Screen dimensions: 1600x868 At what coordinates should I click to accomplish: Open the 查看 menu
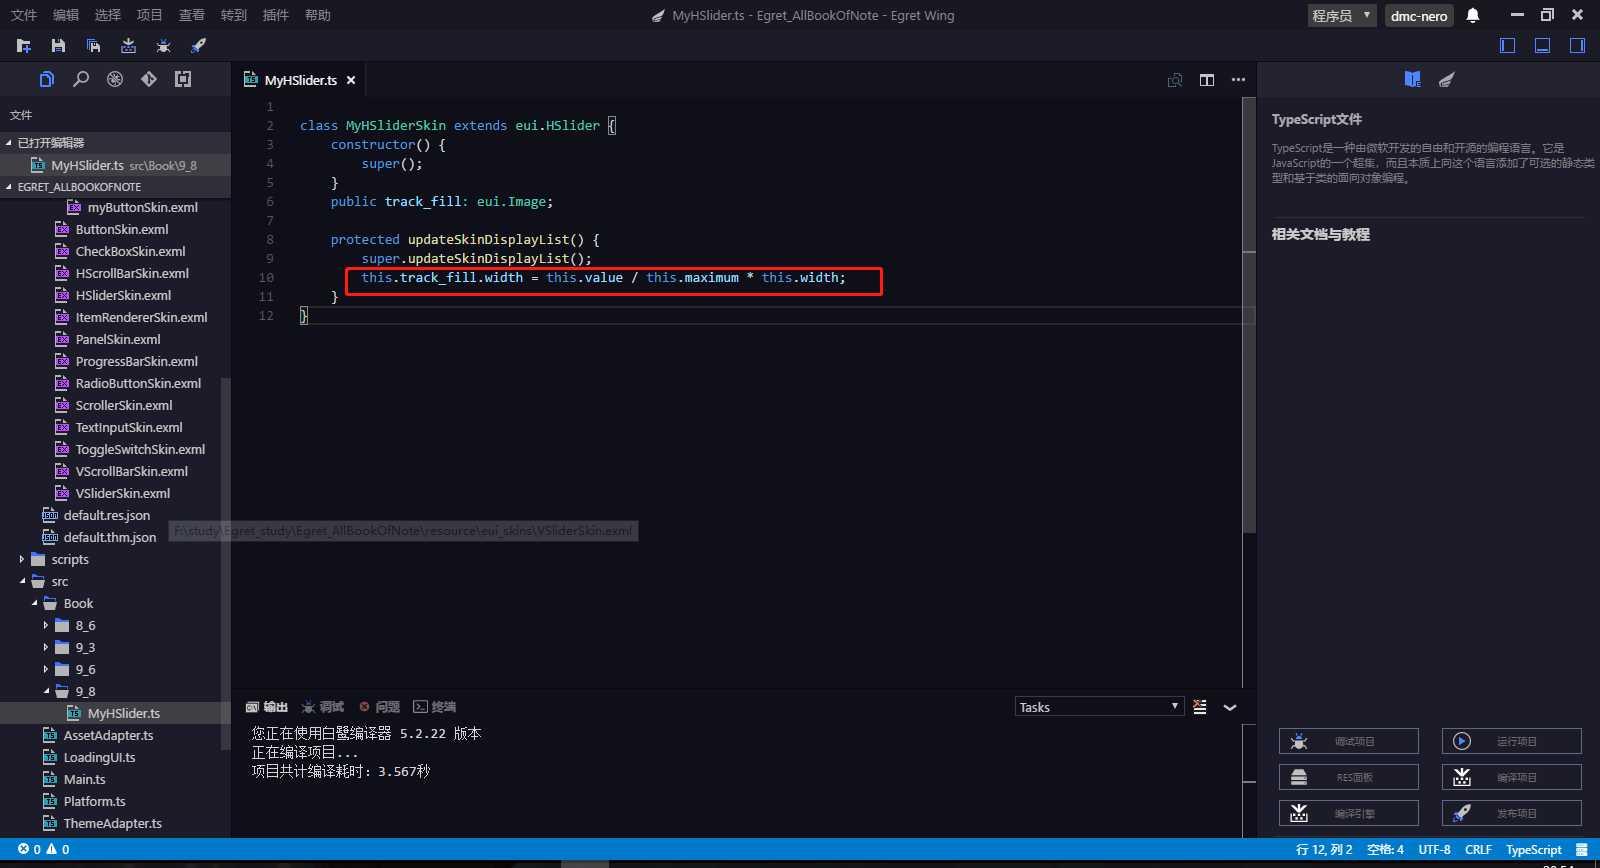click(x=192, y=15)
